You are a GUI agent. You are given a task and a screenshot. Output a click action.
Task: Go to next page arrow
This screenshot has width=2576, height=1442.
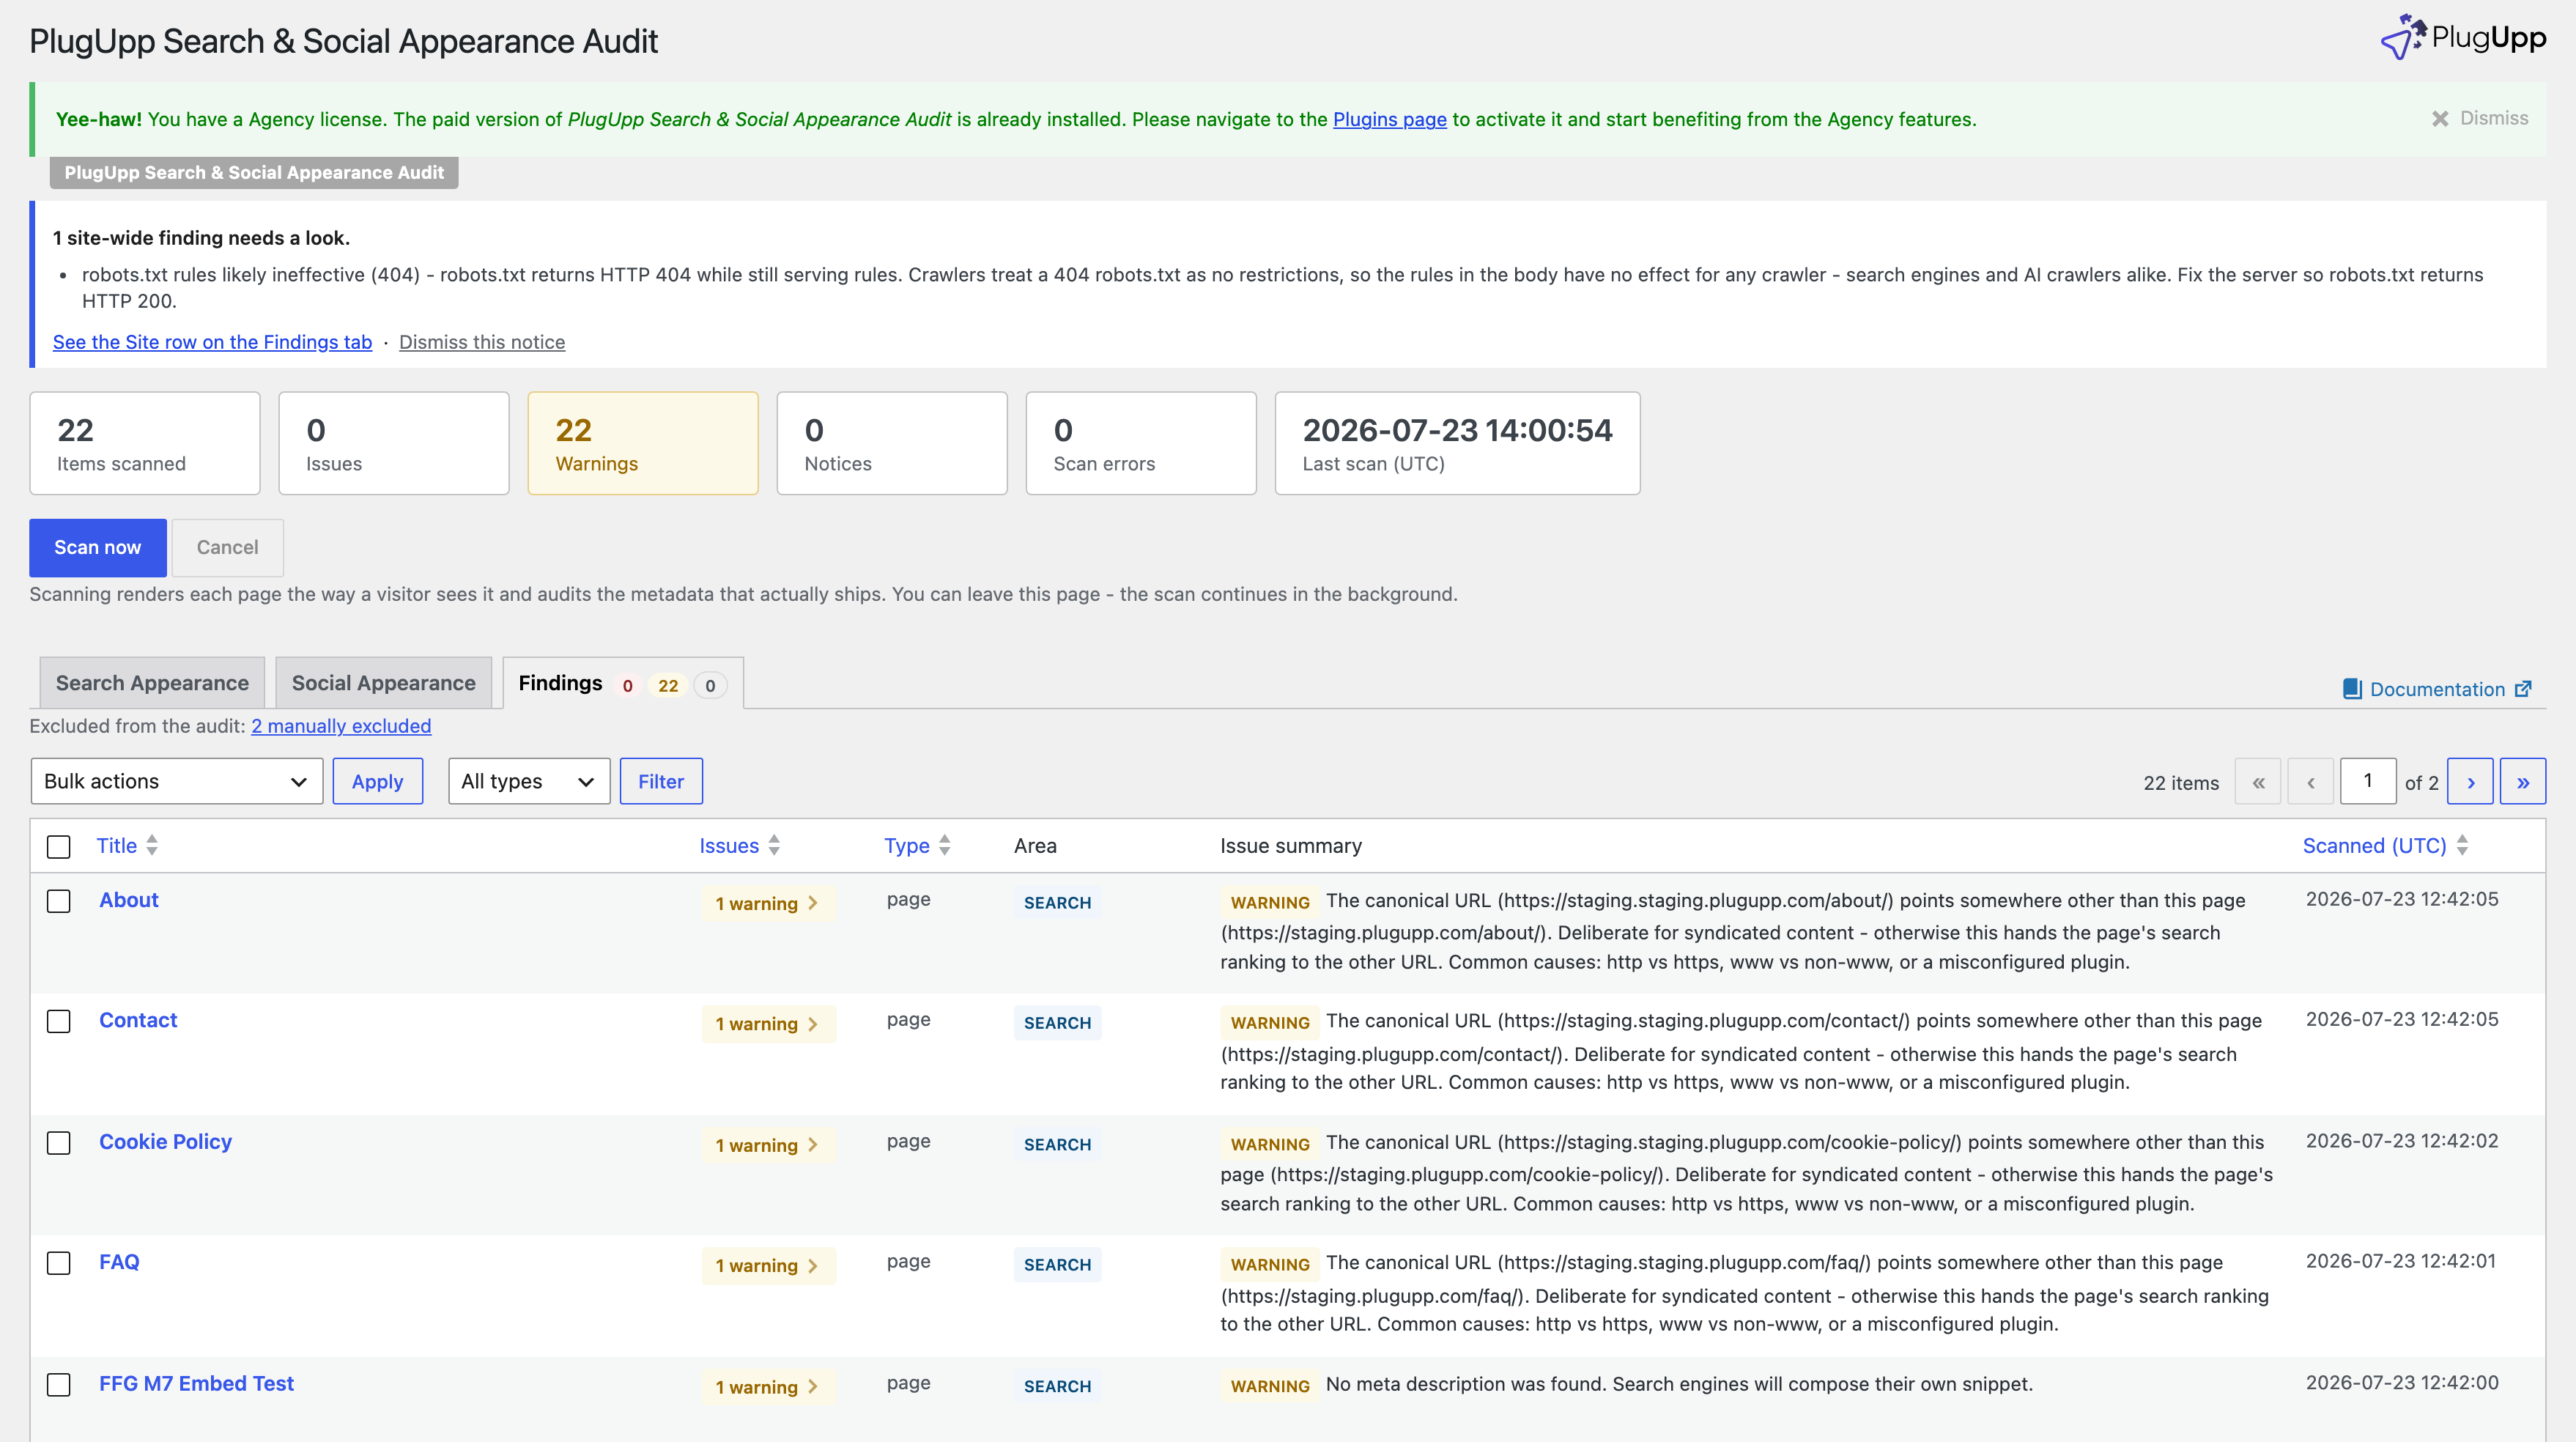click(2470, 782)
